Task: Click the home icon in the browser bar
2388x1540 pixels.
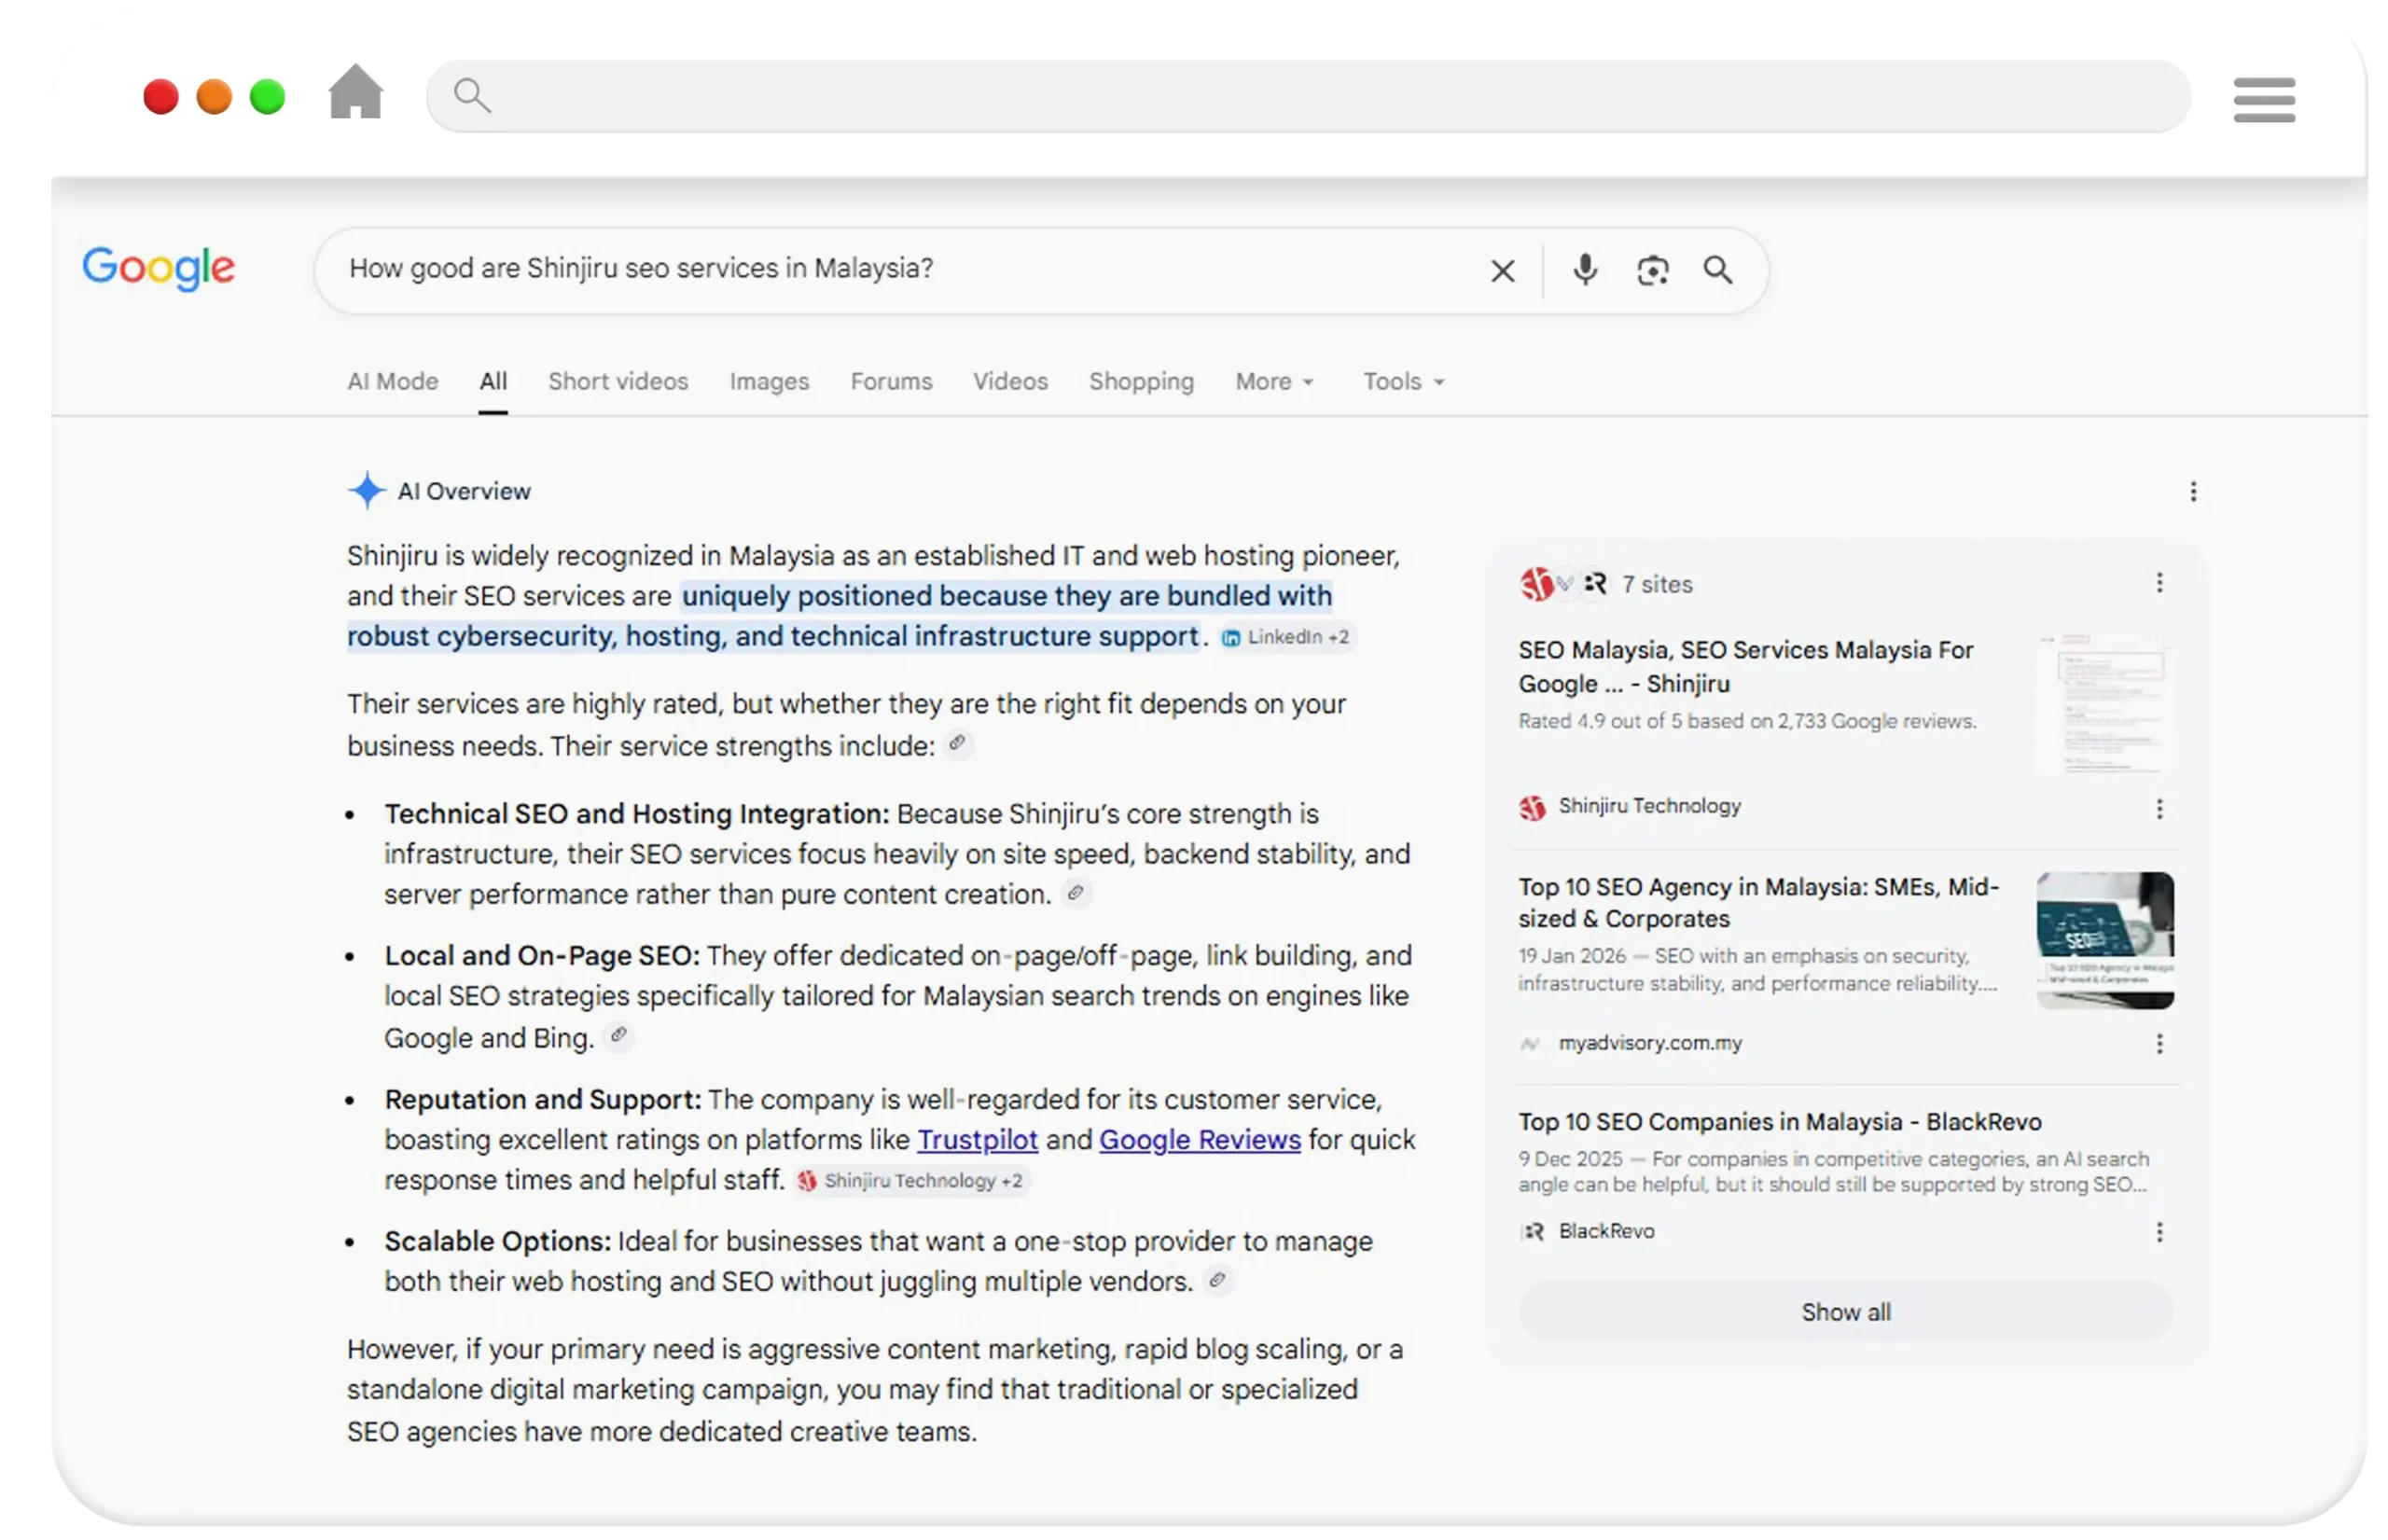Action: [x=355, y=92]
